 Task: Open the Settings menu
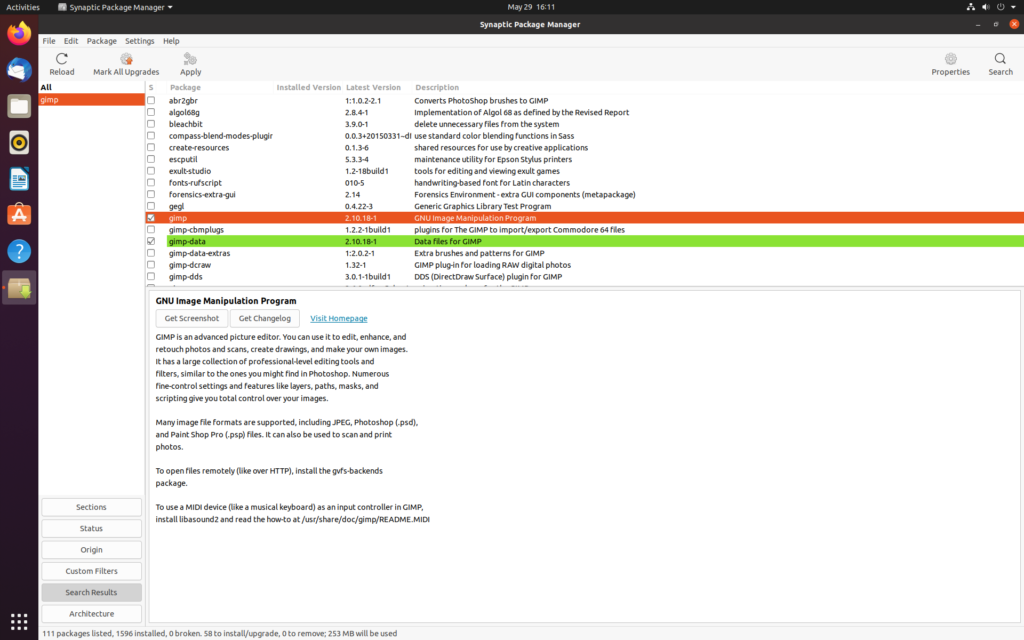coord(140,40)
